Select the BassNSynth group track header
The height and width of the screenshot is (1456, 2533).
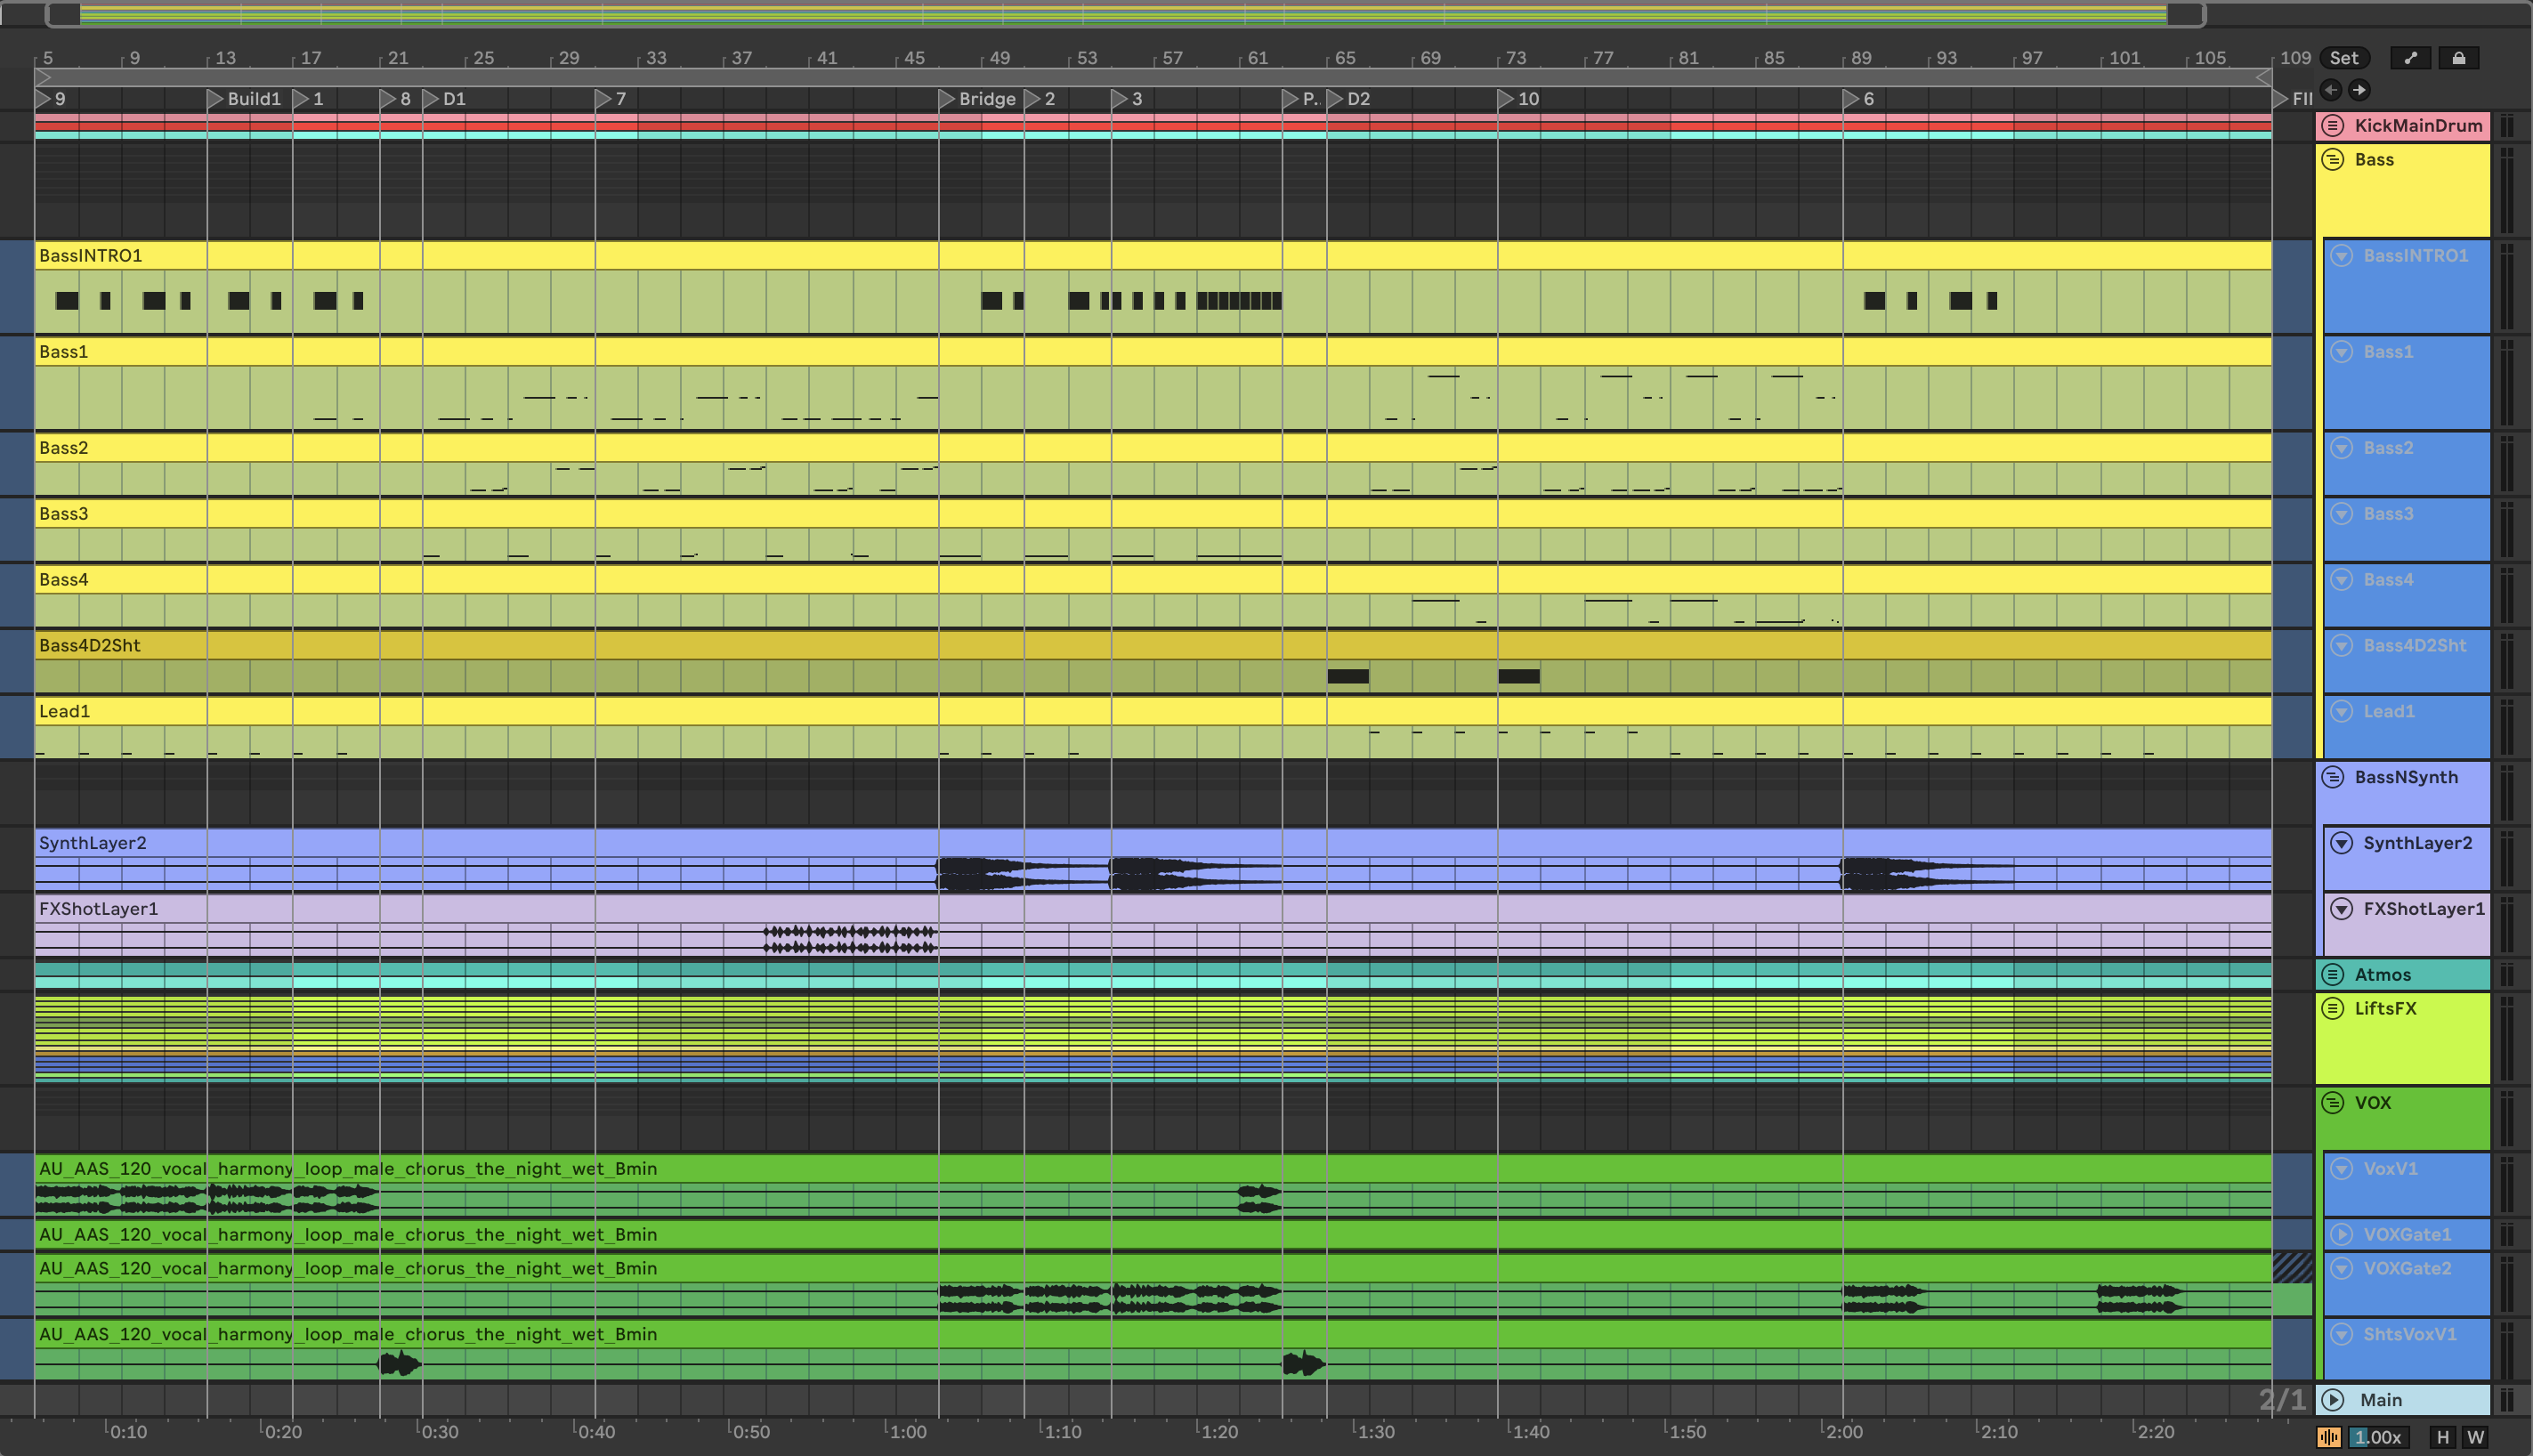click(2405, 777)
